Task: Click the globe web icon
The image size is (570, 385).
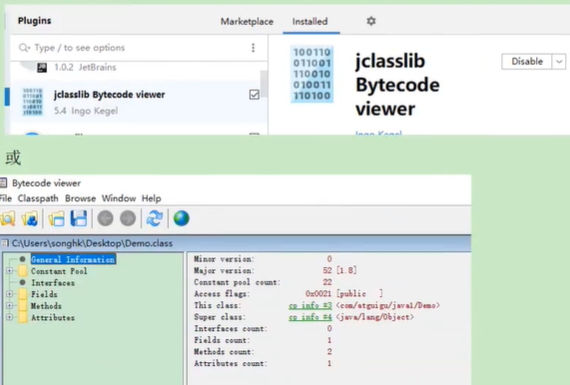Action: click(181, 218)
